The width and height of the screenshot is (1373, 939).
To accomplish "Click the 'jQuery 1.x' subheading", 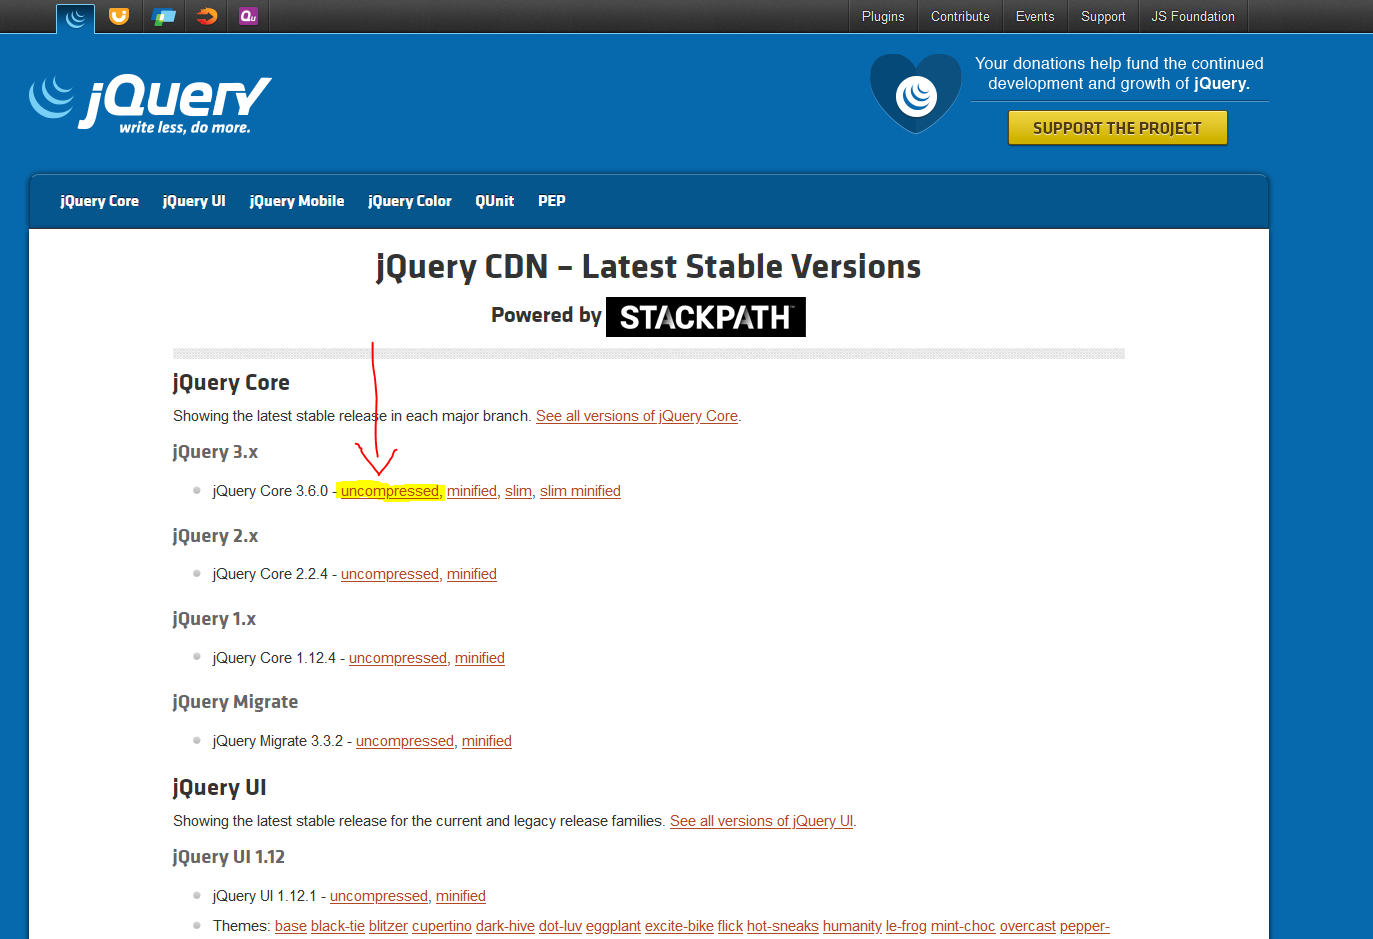I will [214, 619].
